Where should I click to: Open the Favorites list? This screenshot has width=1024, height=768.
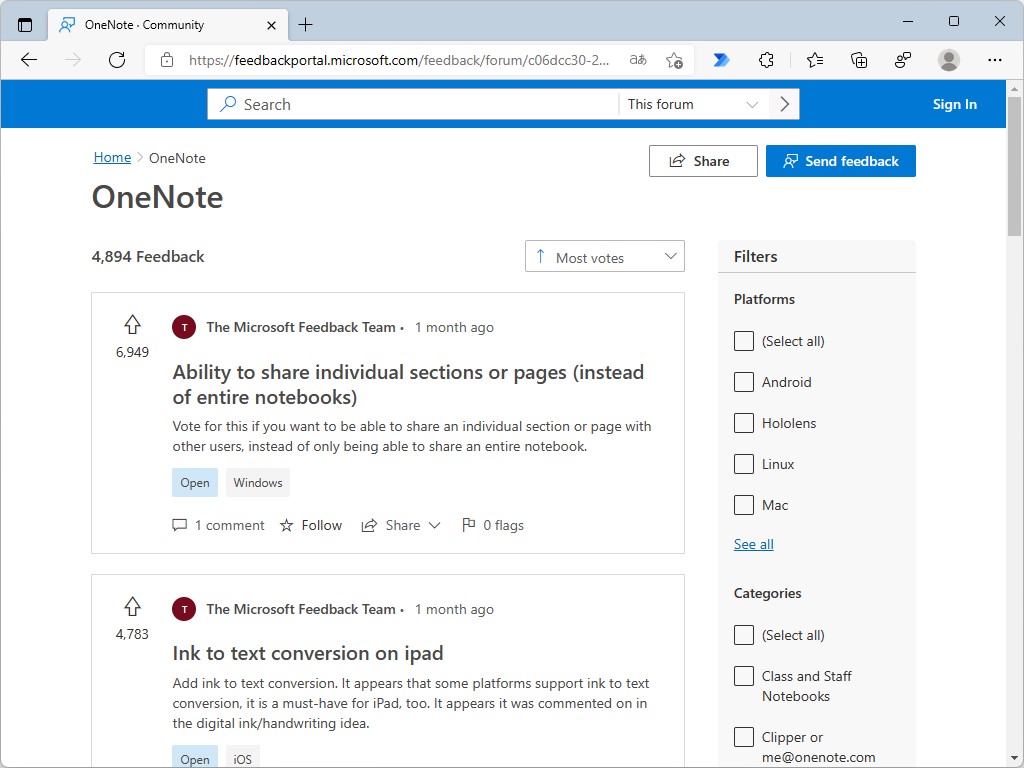(814, 60)
